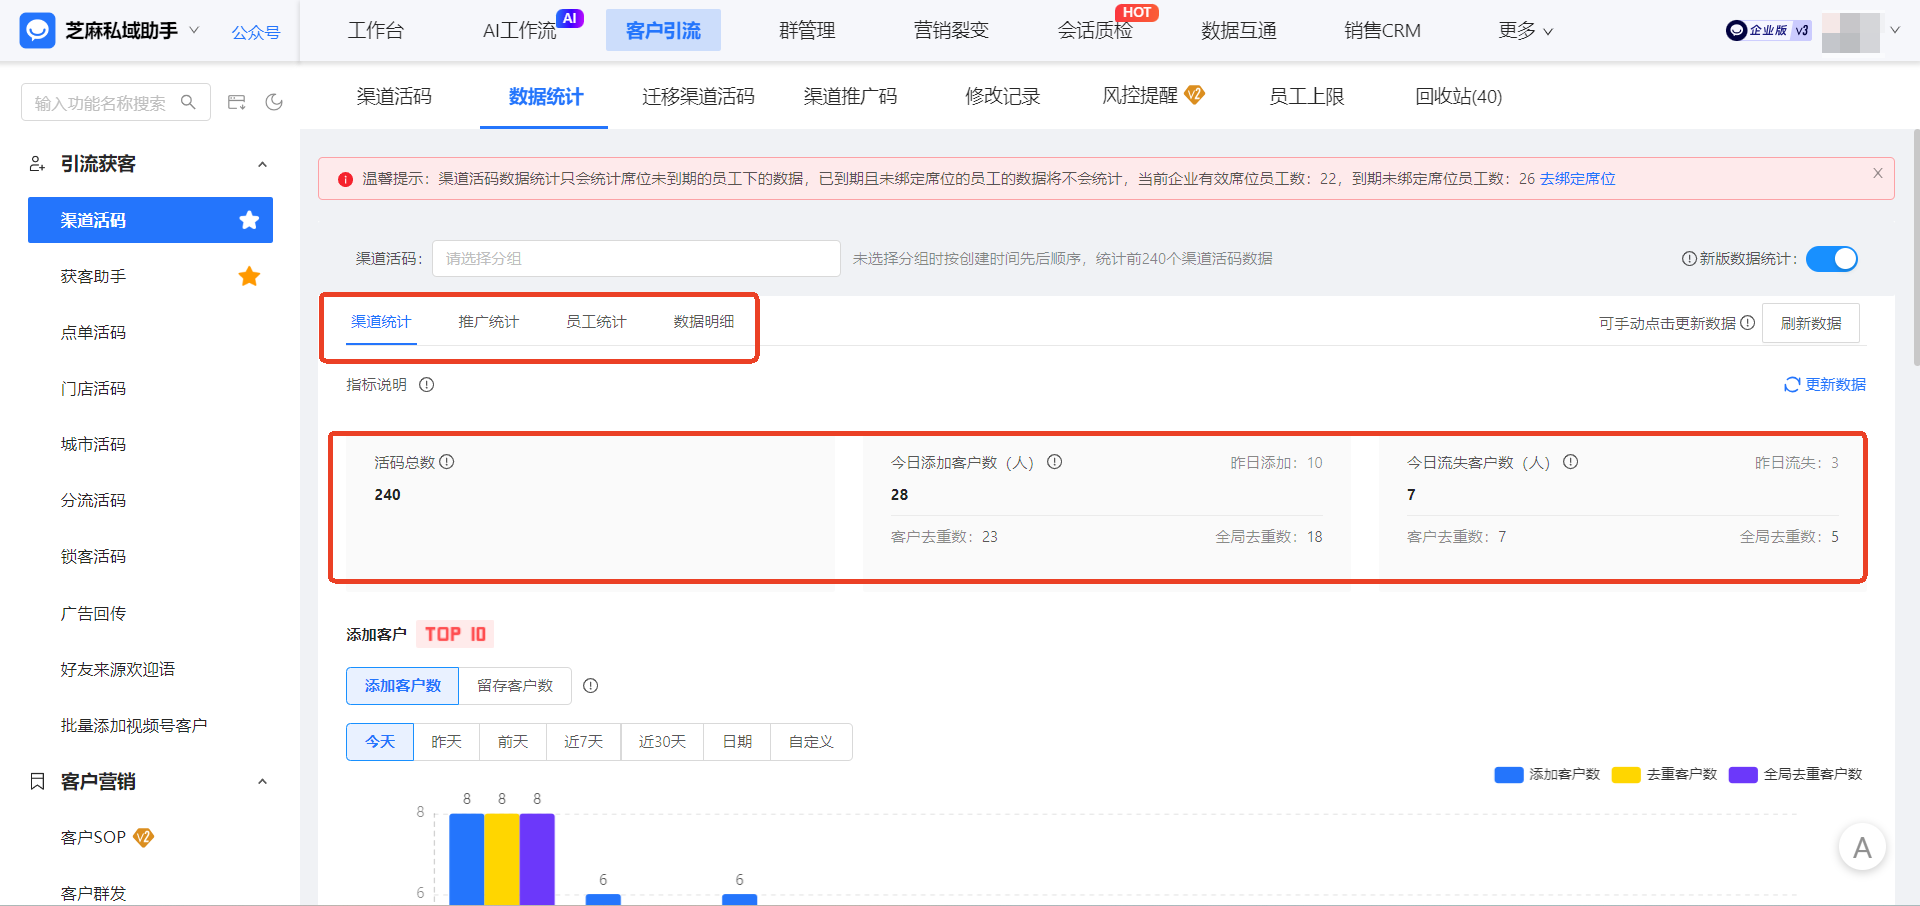
Task: Click VIP badge next to 客户SOP
Action: click(143, 837)
